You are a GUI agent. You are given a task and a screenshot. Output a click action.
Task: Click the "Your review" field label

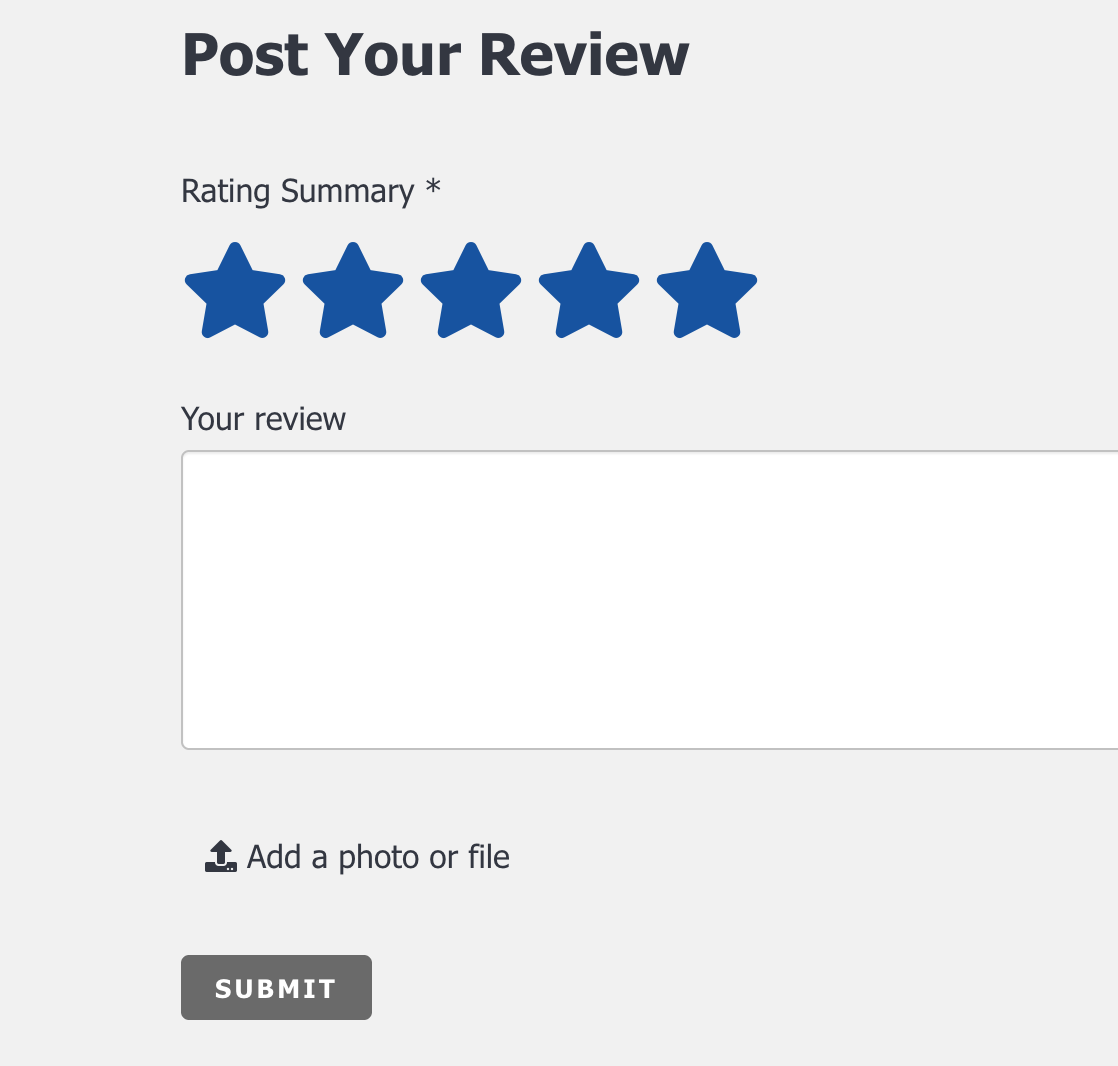[x=263, y=419]
